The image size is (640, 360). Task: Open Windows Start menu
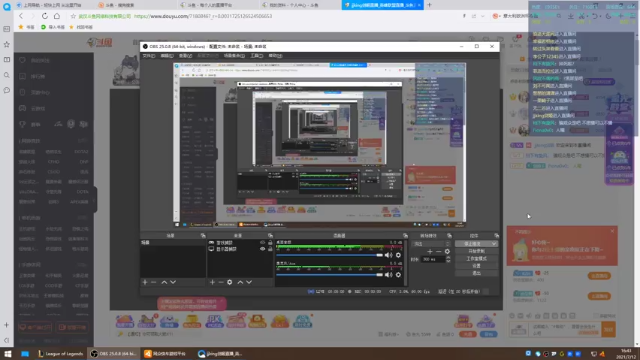click(7, 353)
